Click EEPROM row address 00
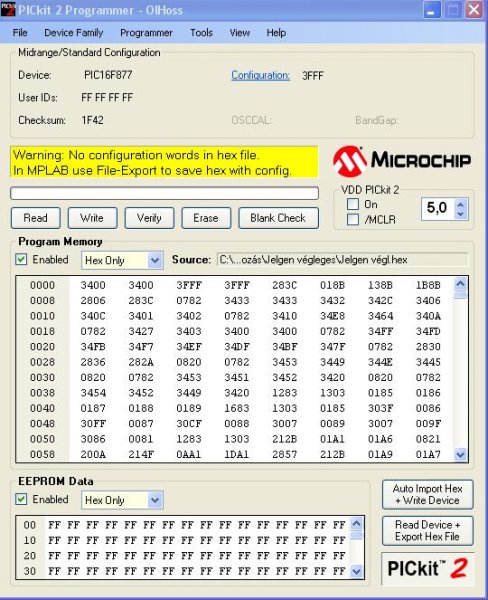488x600 pixels. point(29,525)
